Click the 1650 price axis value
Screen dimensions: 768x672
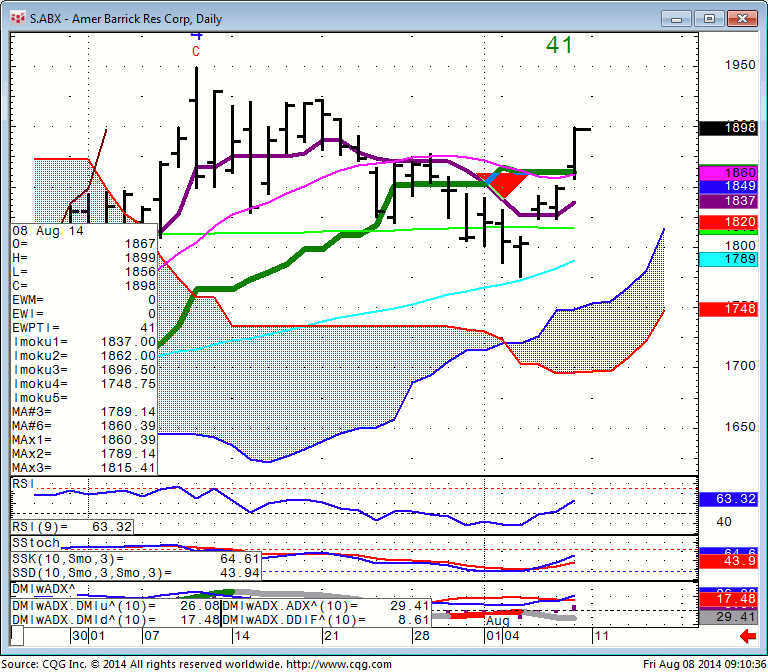pyautogui.click(x=740, y=427)
